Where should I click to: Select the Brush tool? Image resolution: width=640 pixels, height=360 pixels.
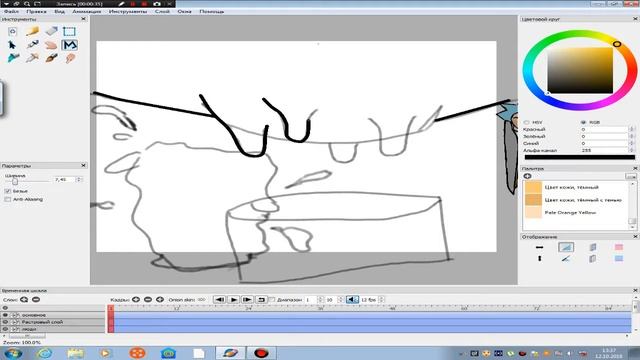click(x=51, y=58)
